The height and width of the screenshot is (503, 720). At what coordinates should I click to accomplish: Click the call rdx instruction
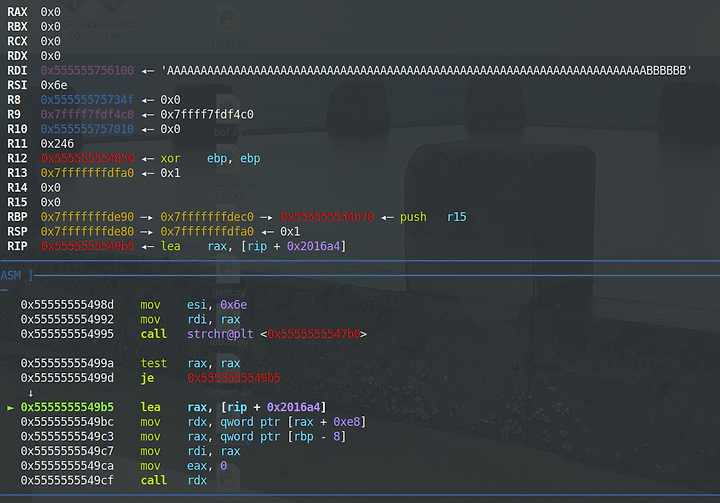click(x=174, y=481)
